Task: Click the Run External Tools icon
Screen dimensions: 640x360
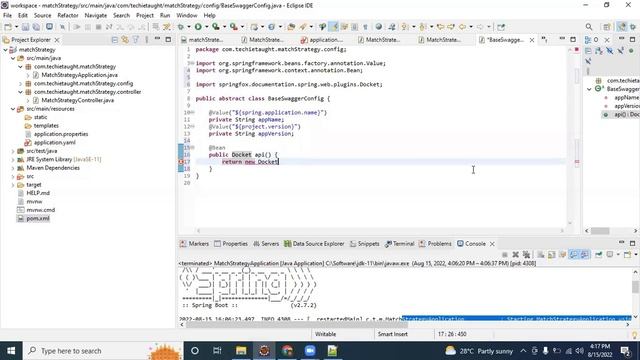Action: (x=234, y=27)
